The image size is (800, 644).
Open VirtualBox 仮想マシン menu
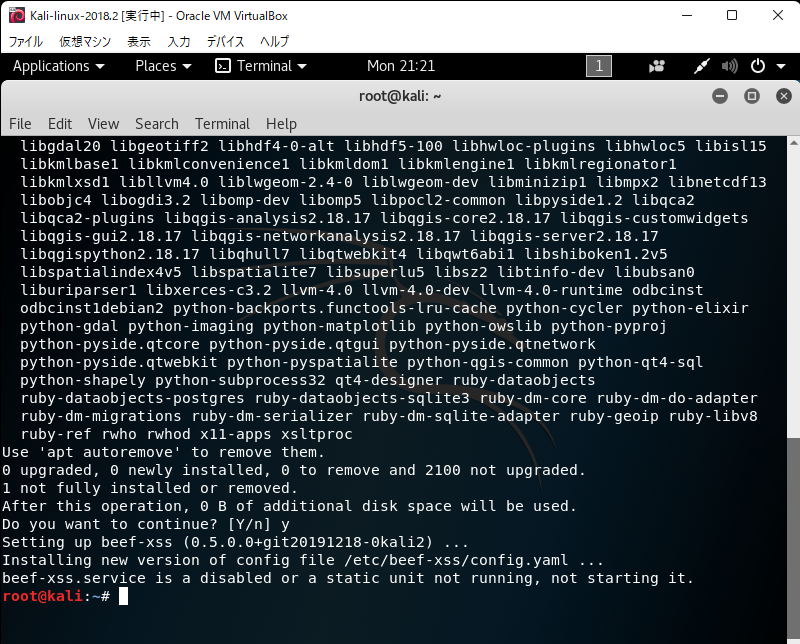coord(85,41)
